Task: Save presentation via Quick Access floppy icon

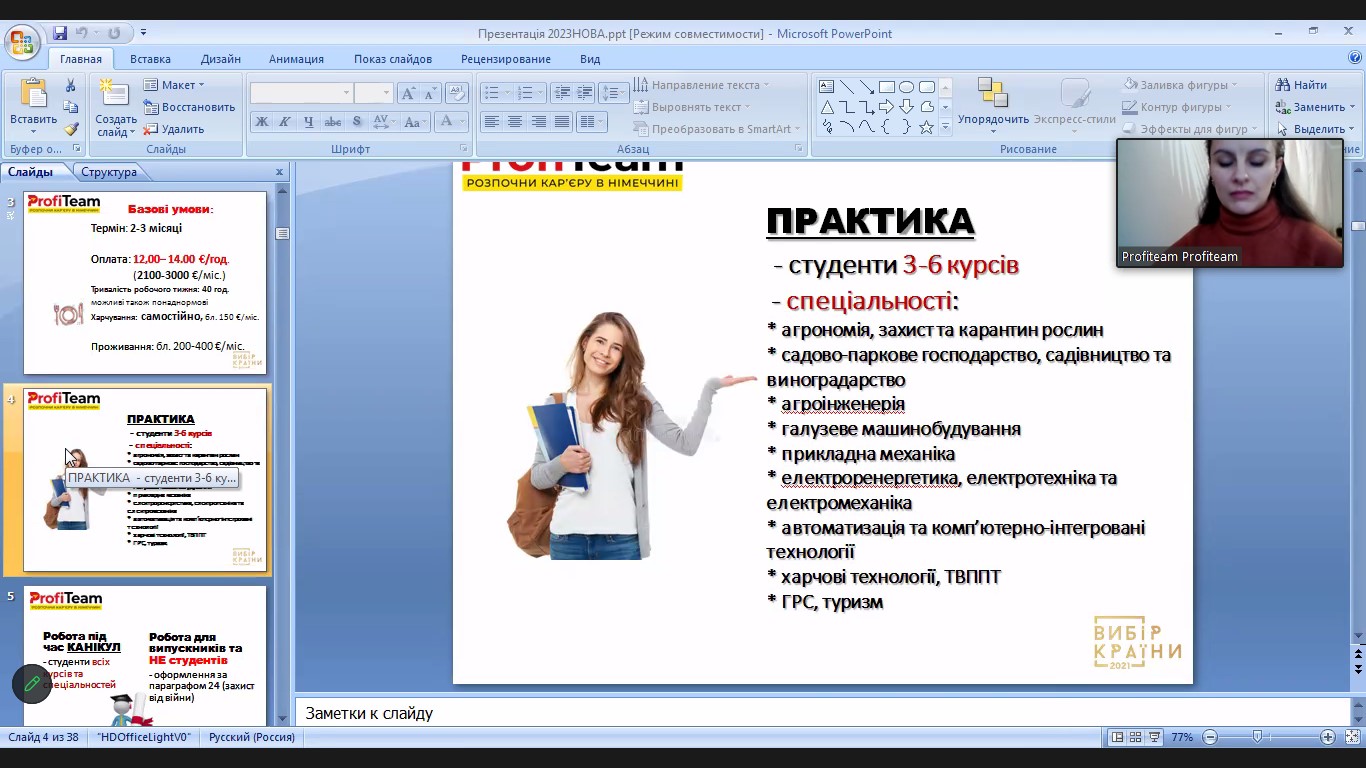Action: pyautogui.click(x=60, y=33)
